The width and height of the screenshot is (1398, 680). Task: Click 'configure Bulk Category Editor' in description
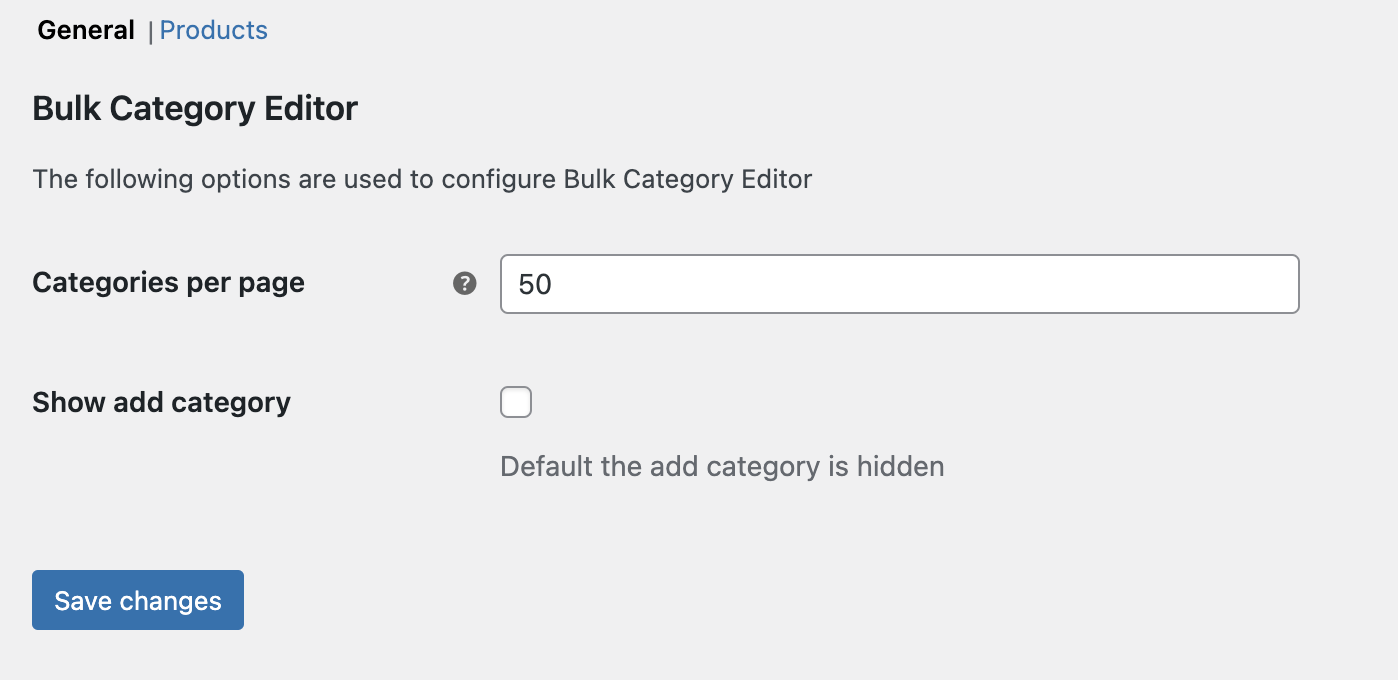[627, 179]
